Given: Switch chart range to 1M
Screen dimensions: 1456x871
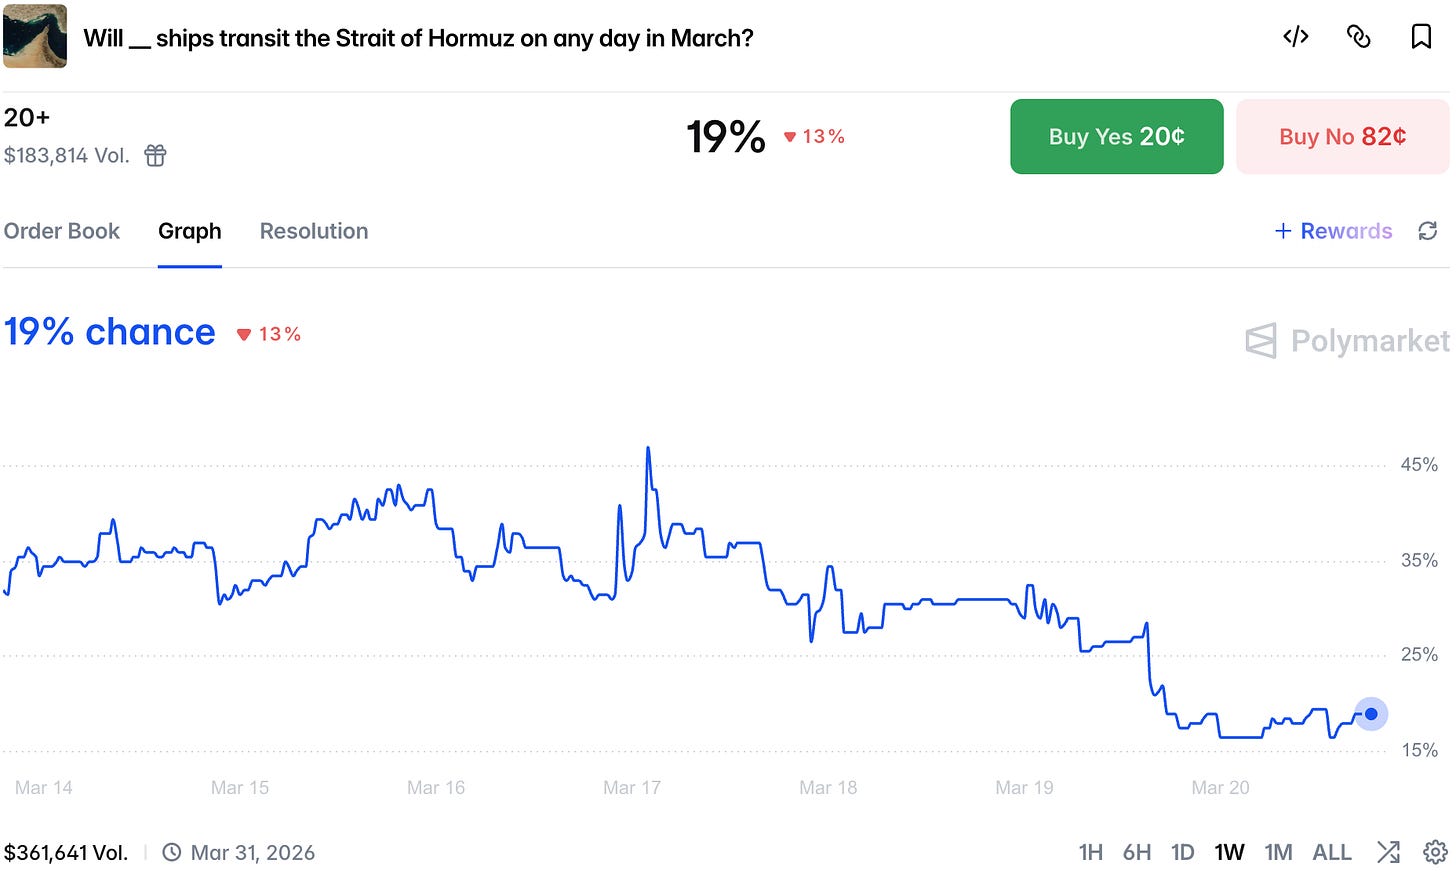Looking at the screenshot, I should pos(1278,852).
